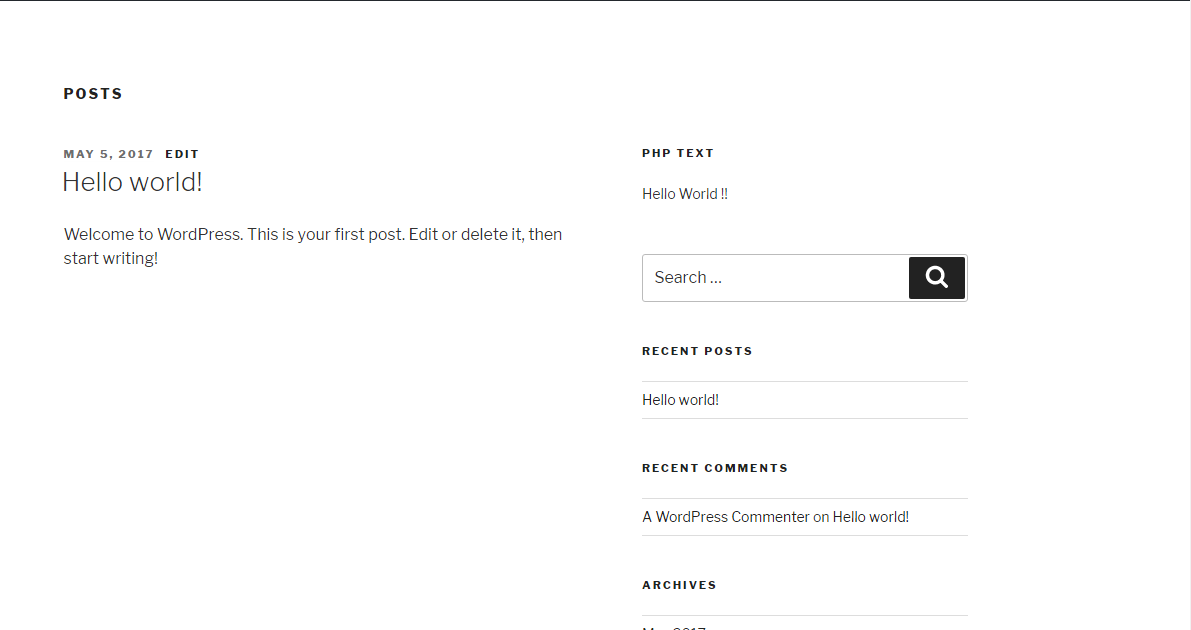This screenshot has height=630, width=1191.
Task: Click the Posts heading
Action: tap(93, 93)
